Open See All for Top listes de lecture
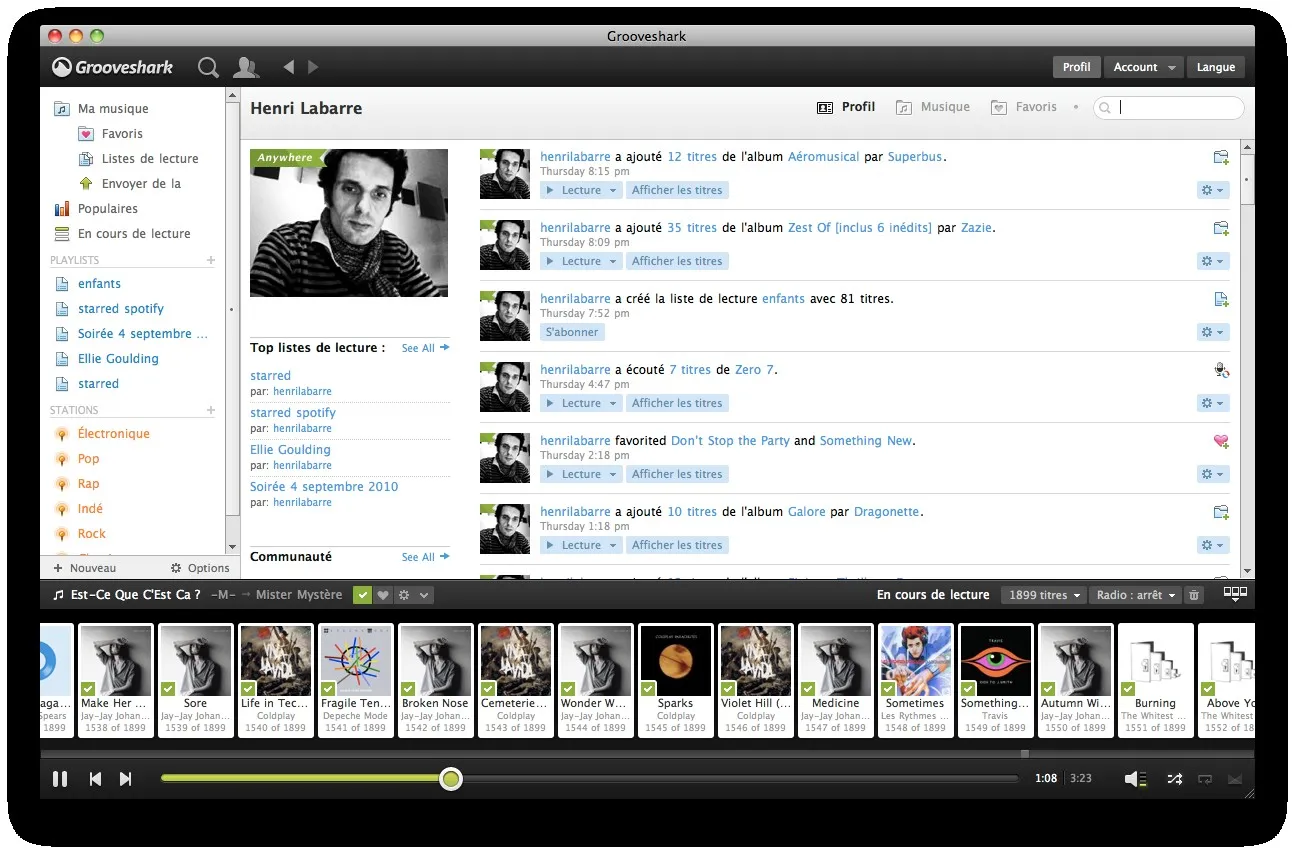The width and height of the screenshot is (1295, 854). point(425,348)
